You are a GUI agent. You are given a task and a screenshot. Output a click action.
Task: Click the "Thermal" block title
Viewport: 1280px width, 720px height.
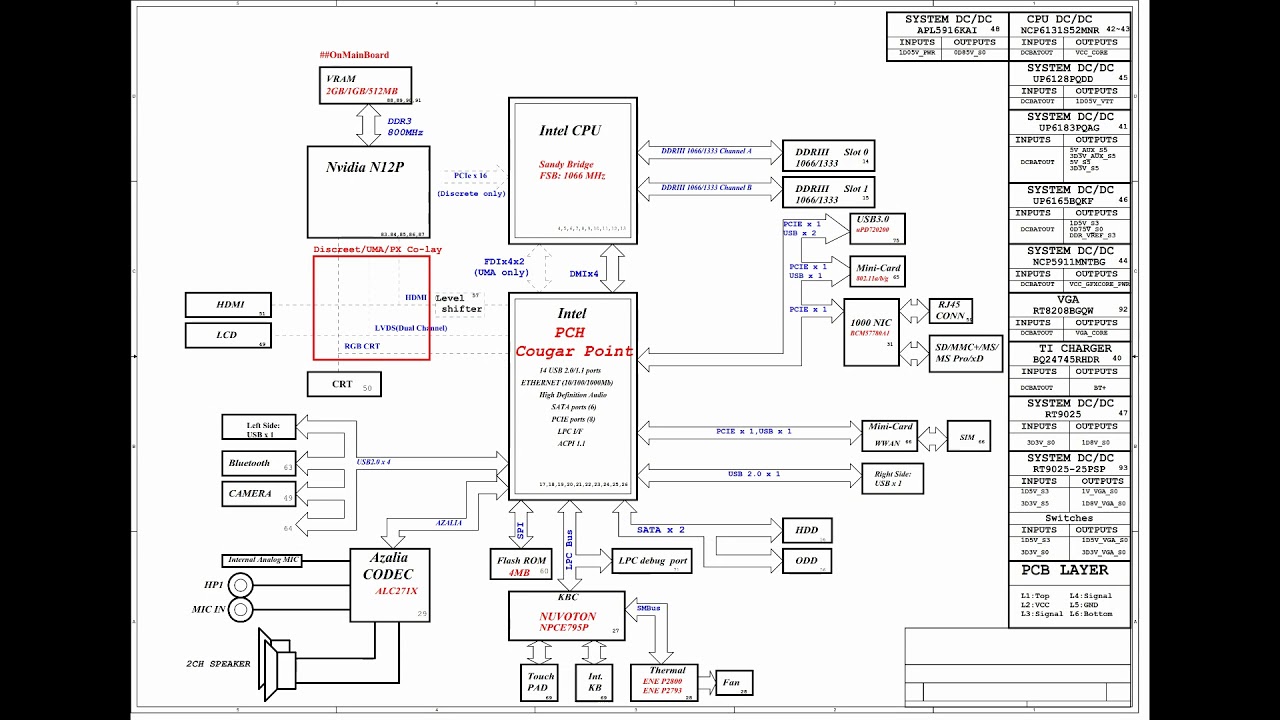pyautogui.click(x=668, y=670)
